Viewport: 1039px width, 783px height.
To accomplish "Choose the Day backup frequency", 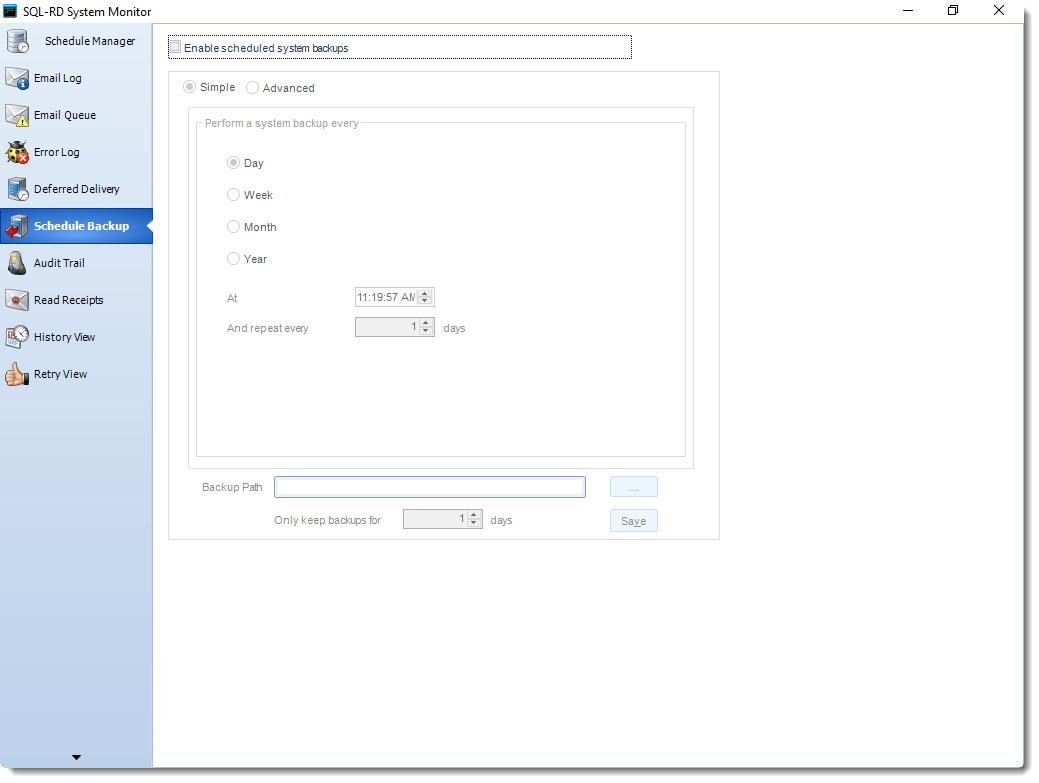I will tap(233, 162).
